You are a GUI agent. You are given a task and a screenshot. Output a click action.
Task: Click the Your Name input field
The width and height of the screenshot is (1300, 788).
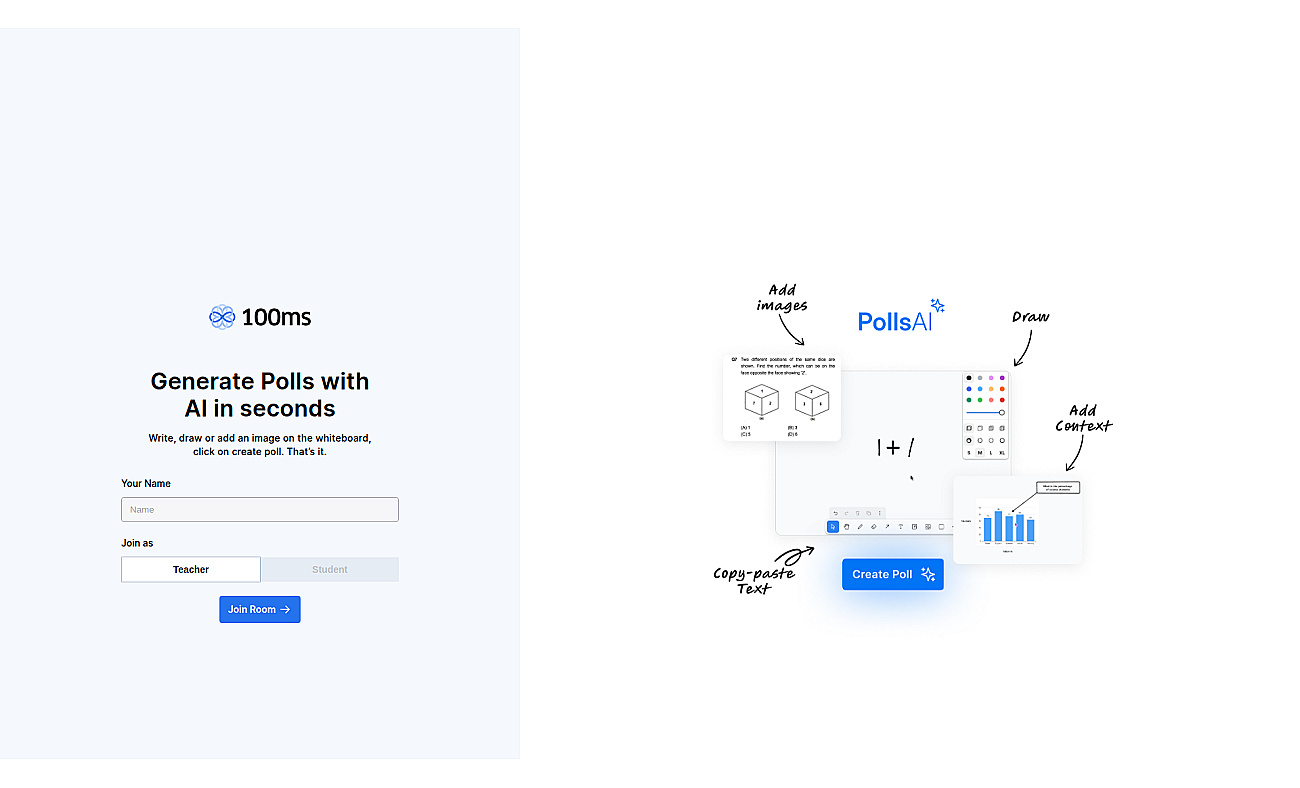[x=260, y=509]
